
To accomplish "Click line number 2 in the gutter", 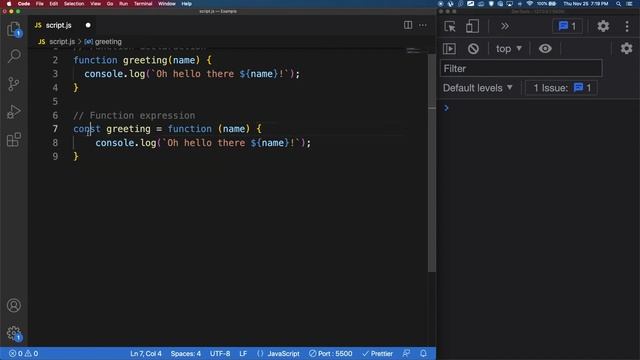I will click(x=55, y=60).
